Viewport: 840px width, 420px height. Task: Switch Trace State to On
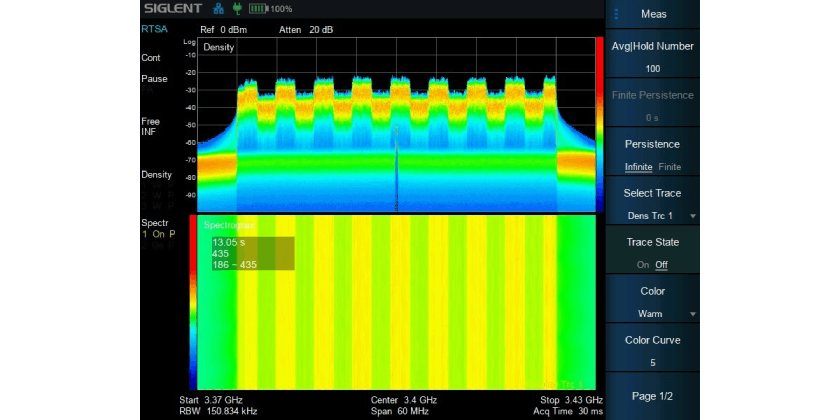pyautogui.click(x=643, y=265)
